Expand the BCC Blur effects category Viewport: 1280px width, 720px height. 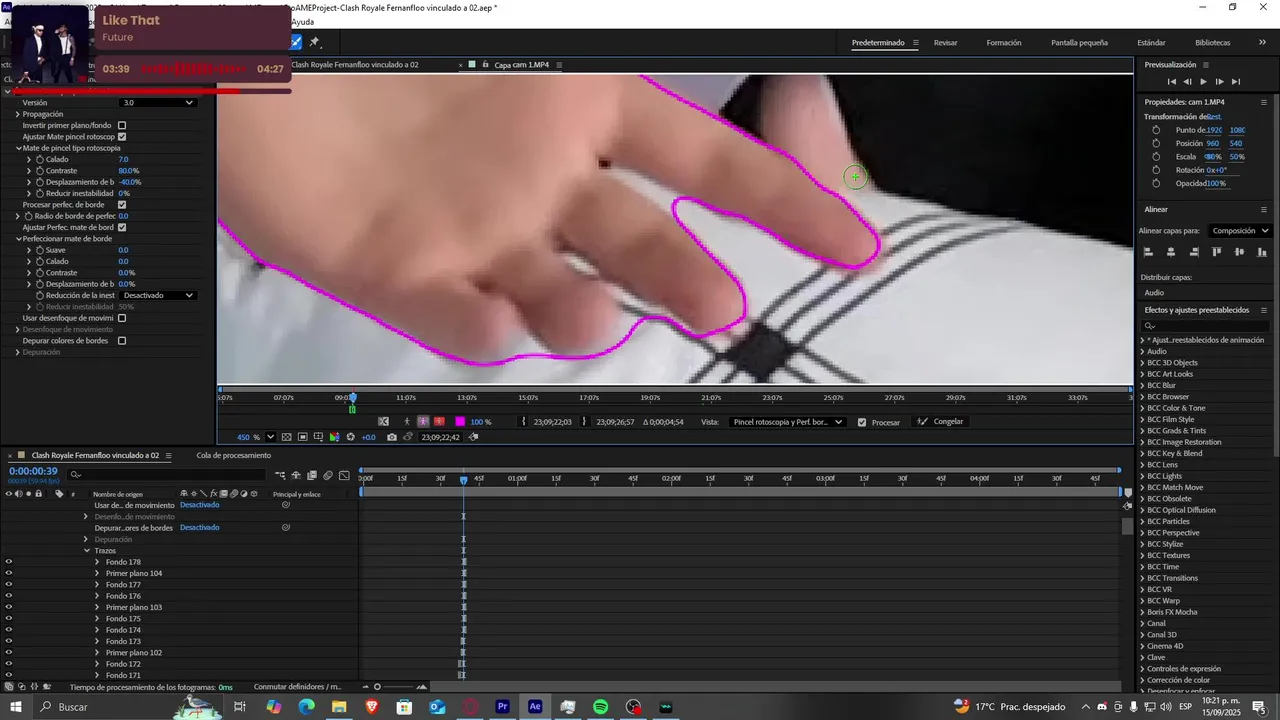(1142, 385)
